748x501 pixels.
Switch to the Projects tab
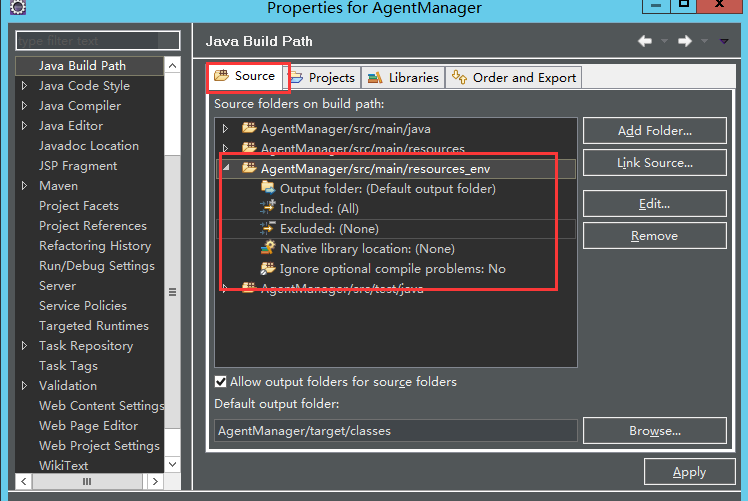tap(323, 77)
